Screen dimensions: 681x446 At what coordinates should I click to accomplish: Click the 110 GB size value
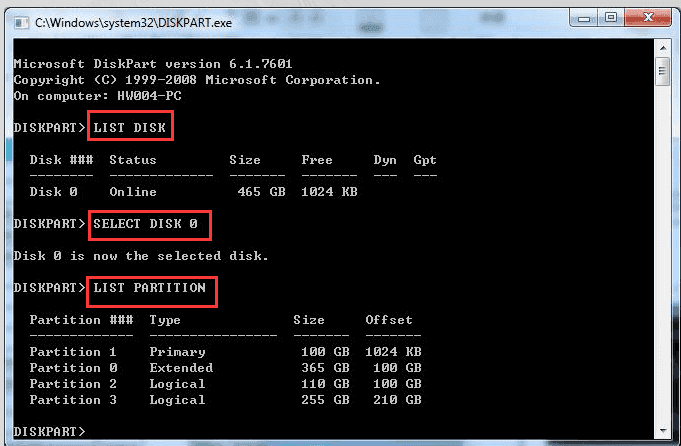click(325, 384)
